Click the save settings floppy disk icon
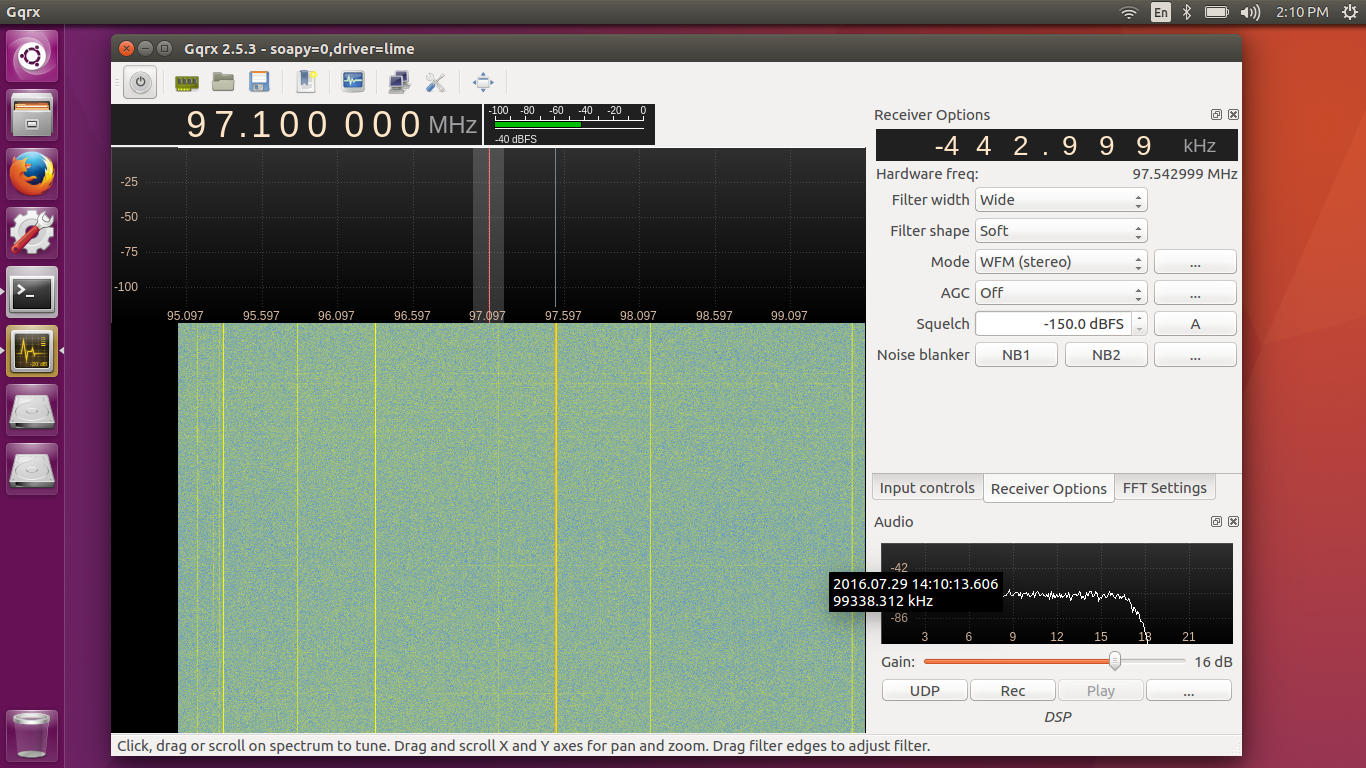 point(259,82)
